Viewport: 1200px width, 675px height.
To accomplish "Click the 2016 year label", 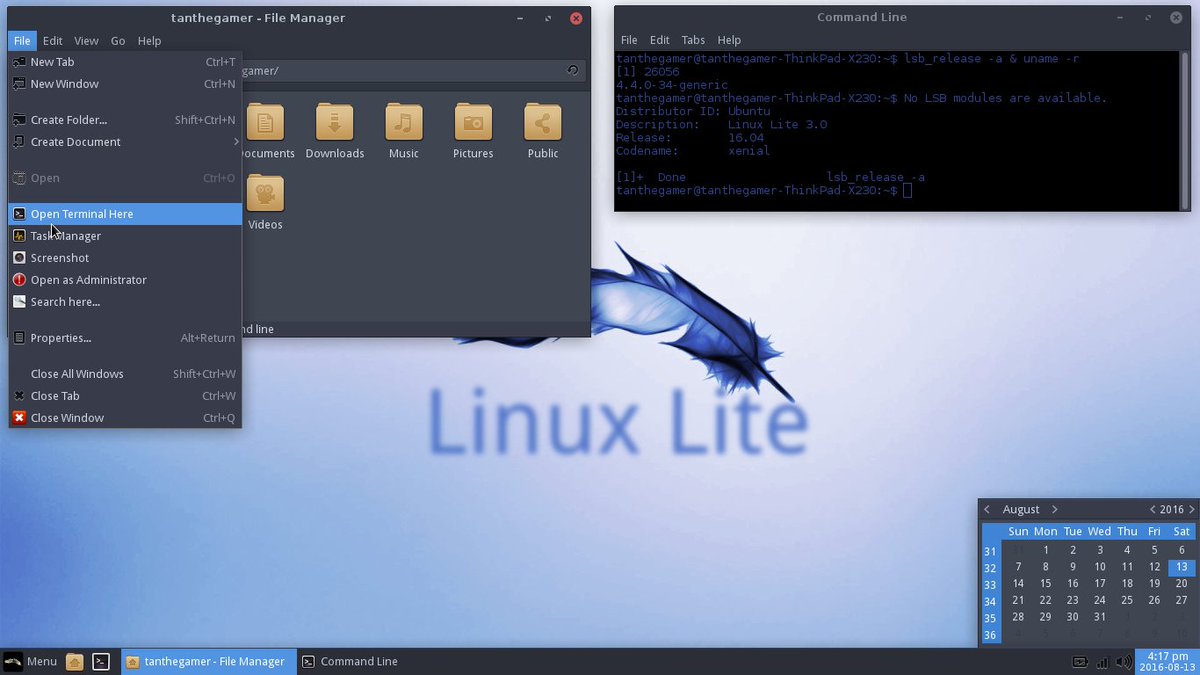I will [1172, 509].
